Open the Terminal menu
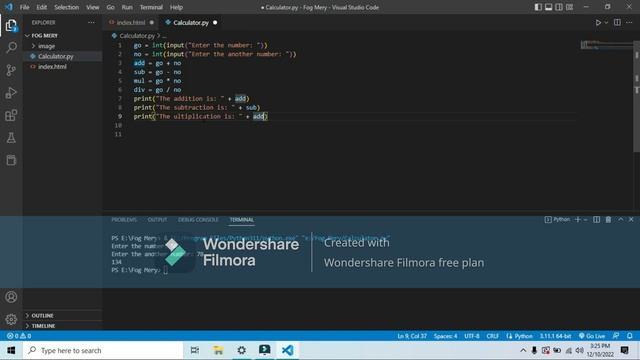640x360 pixels. [x=151, y=7]
